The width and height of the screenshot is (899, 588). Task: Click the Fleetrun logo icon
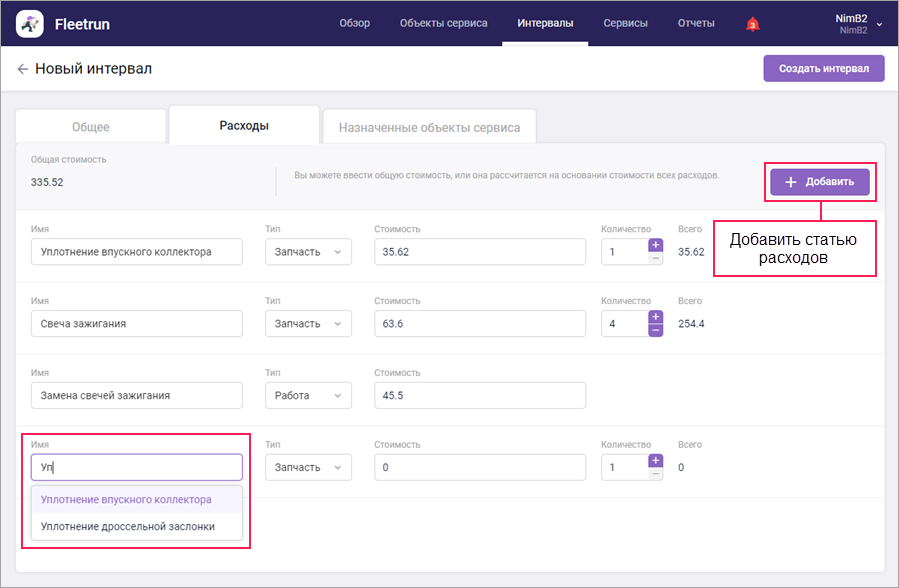pyautogui.click(x=30, y=23)
